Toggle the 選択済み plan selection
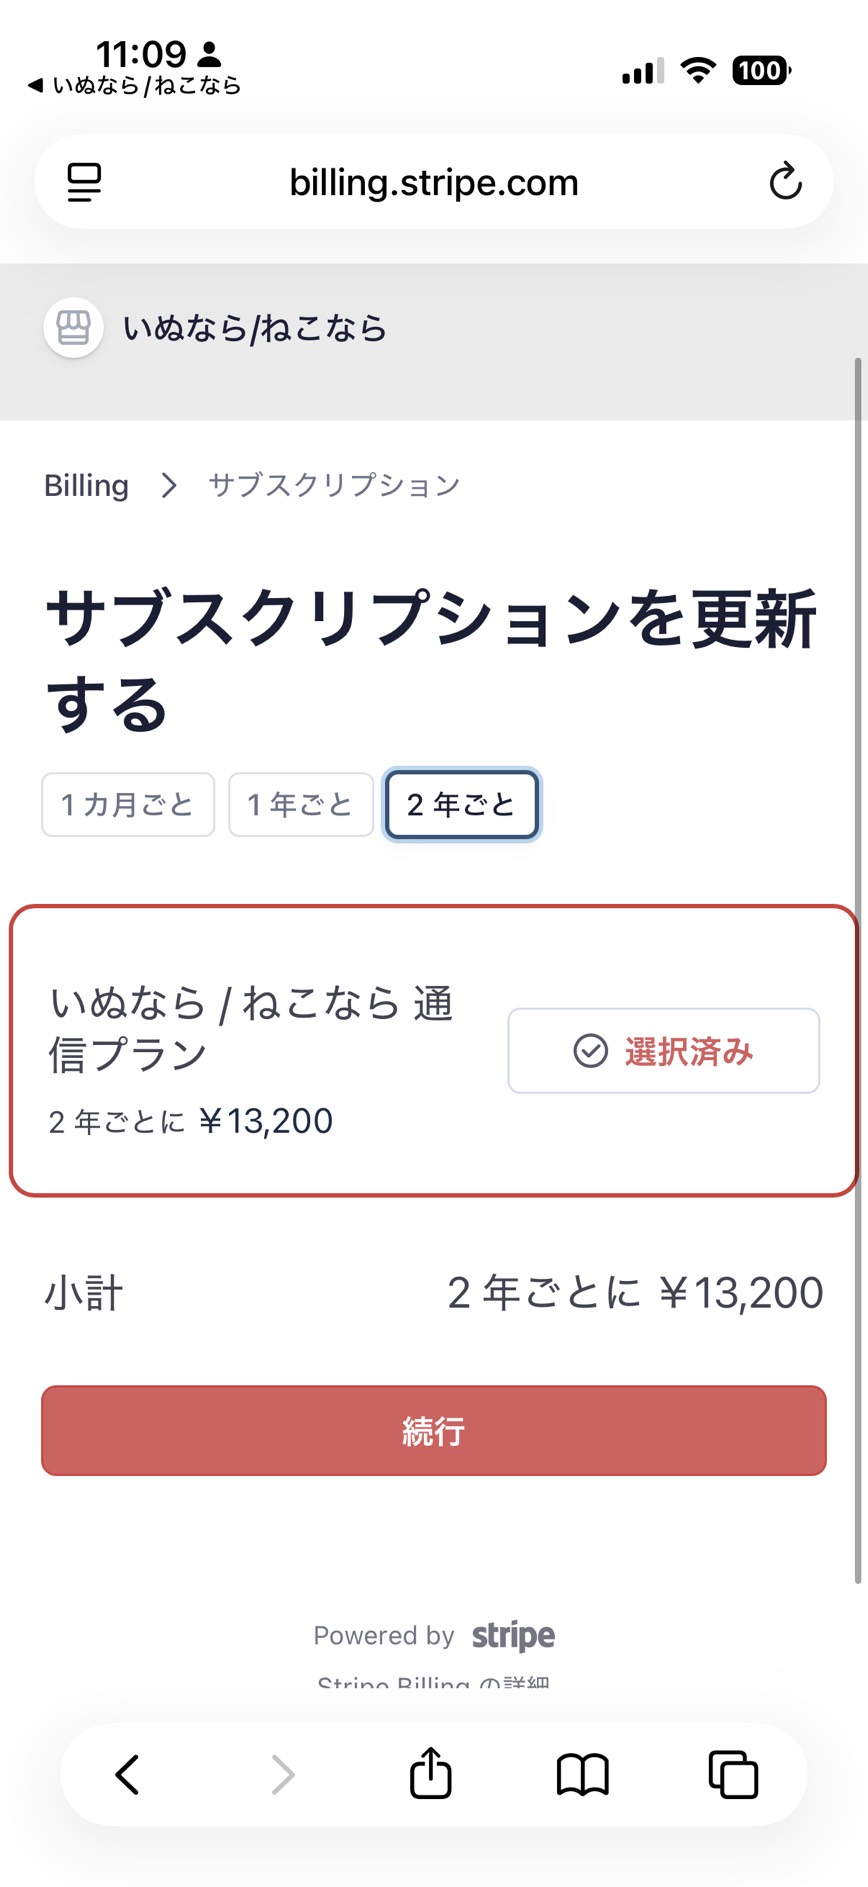The height and width of the screenshot is (1887, 868). click(663, 1051)
